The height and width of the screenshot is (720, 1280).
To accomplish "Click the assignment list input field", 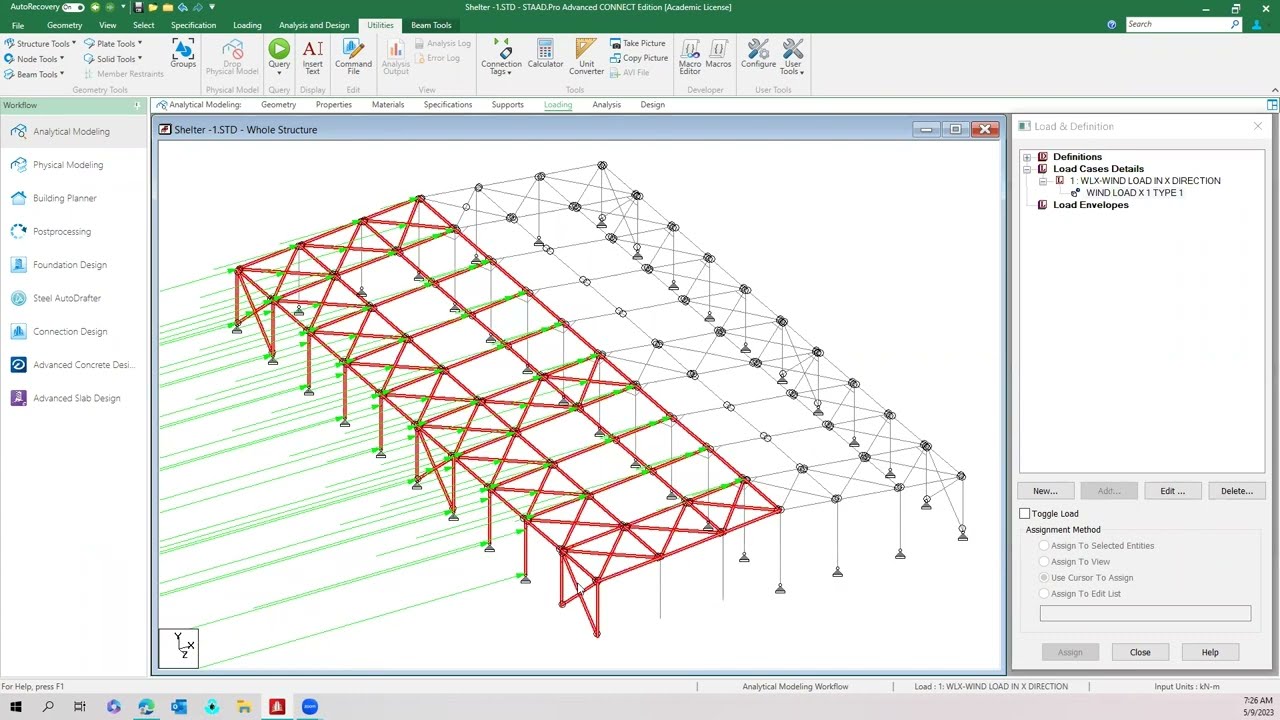I will pyautogui.click(x=1145, y=614).
